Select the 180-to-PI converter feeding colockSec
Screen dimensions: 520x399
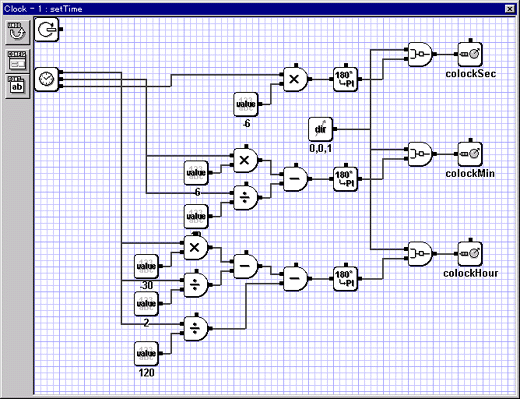point(345,79)
